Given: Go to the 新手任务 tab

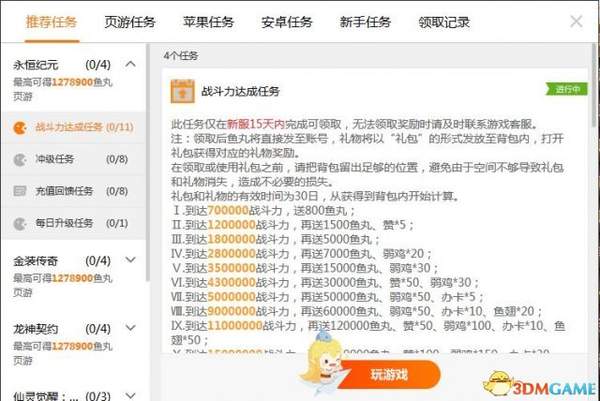Looking at the screenshot, I should [365, 22].
